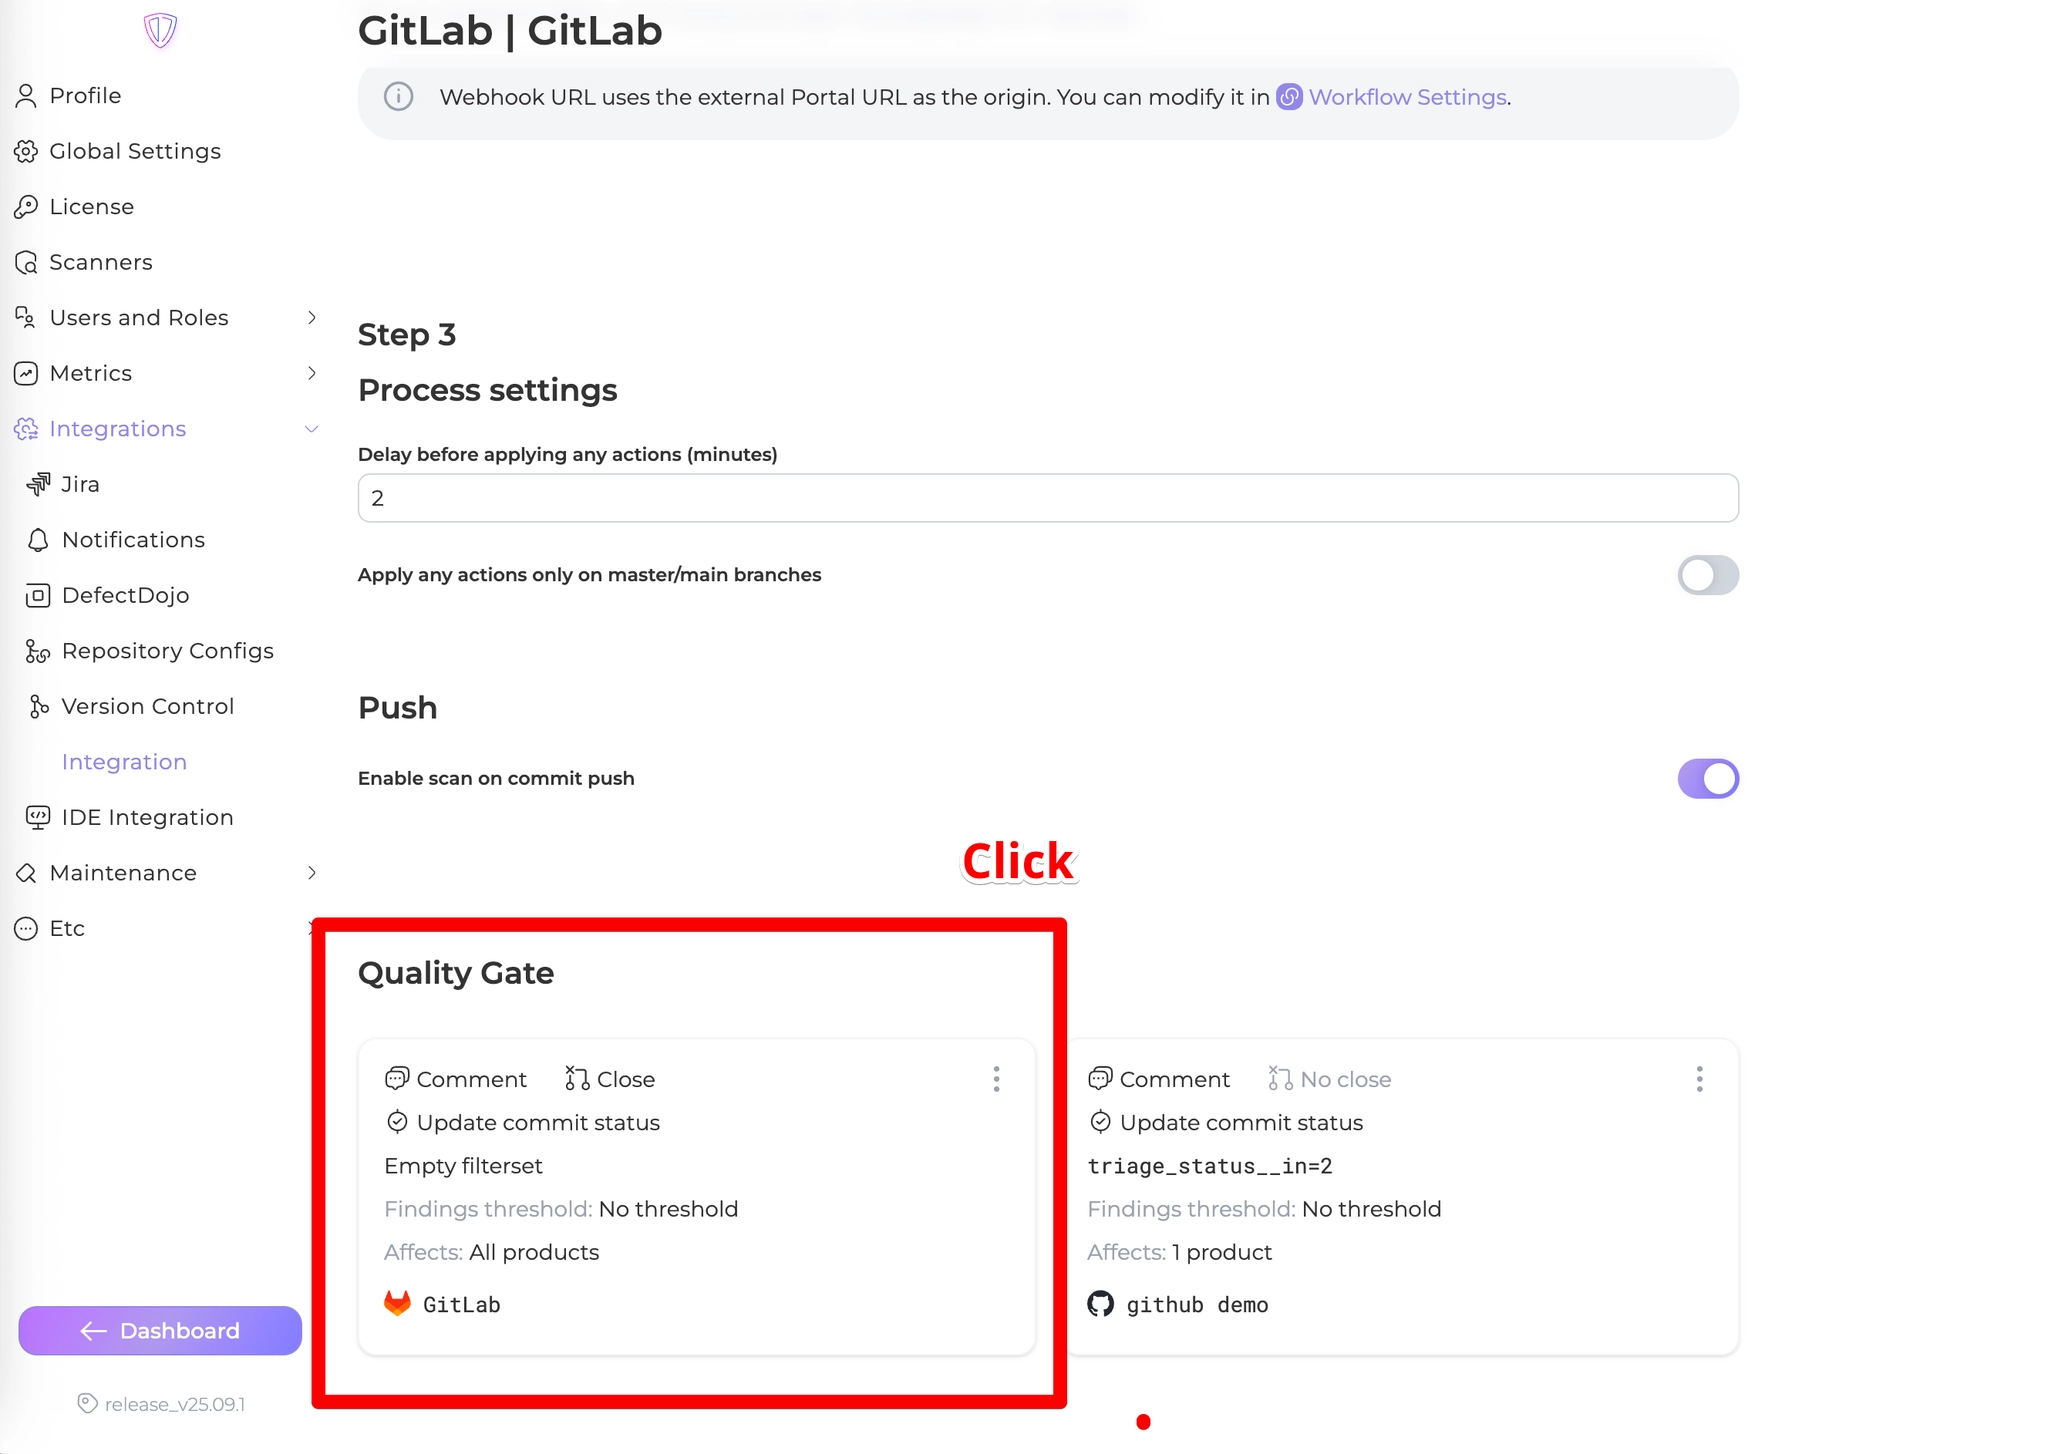The width and height of the screenshot is (2048, 1454).
Task: Open the github demo card three-dot menu
Action: pos(1699,1079)
